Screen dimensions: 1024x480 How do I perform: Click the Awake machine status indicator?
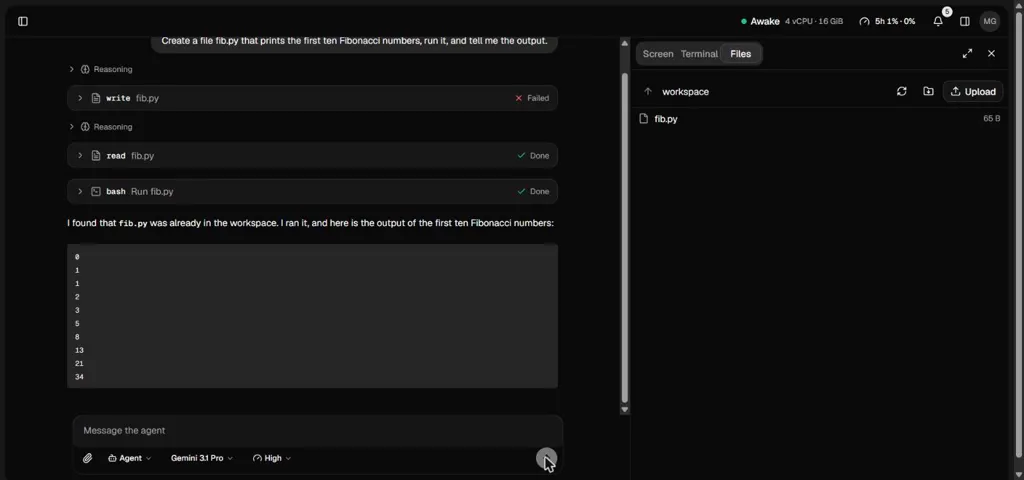pyautogui.click(x=760, y=22)
